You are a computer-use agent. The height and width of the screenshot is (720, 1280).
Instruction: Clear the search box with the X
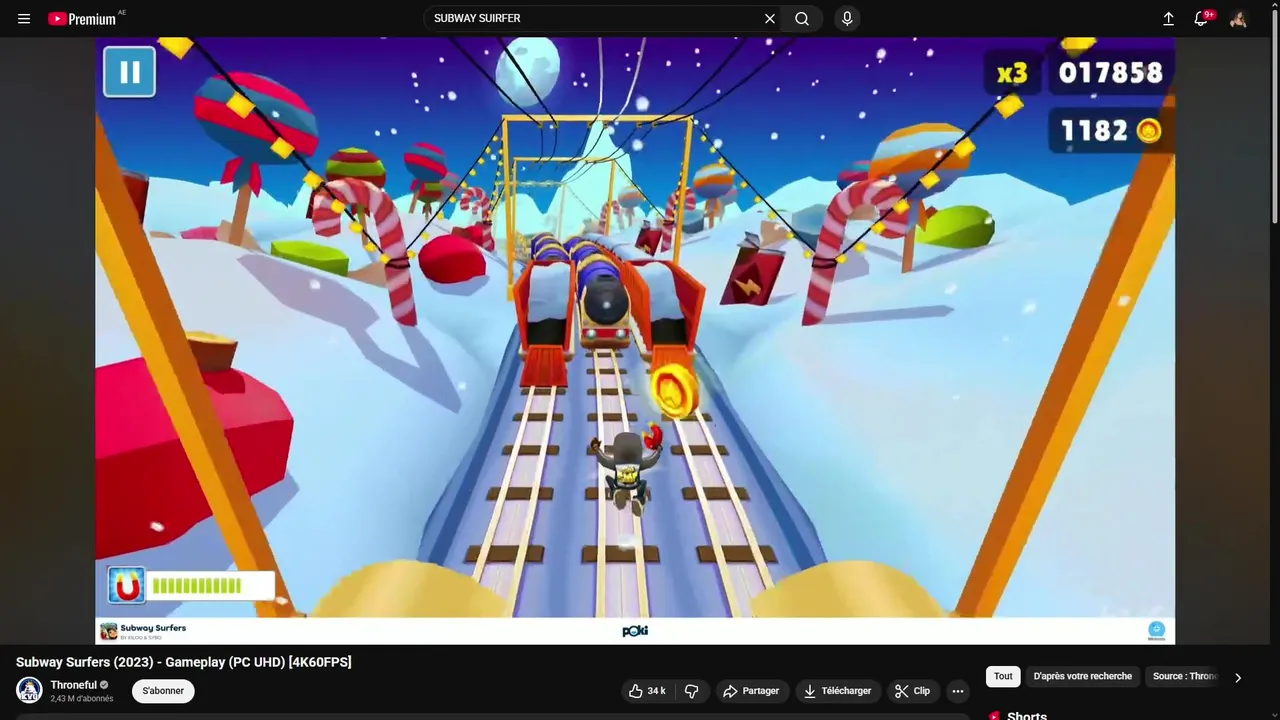coord(770,18)
